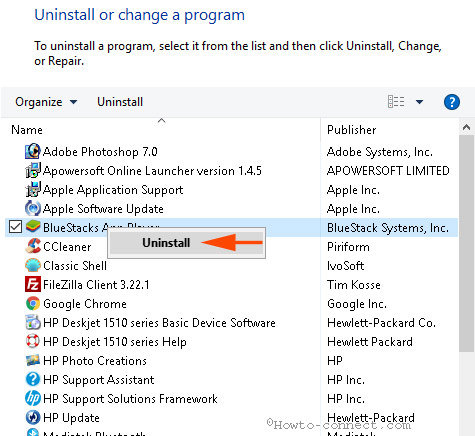Open the Organize dropdown menu

click(x=46, y=102)
